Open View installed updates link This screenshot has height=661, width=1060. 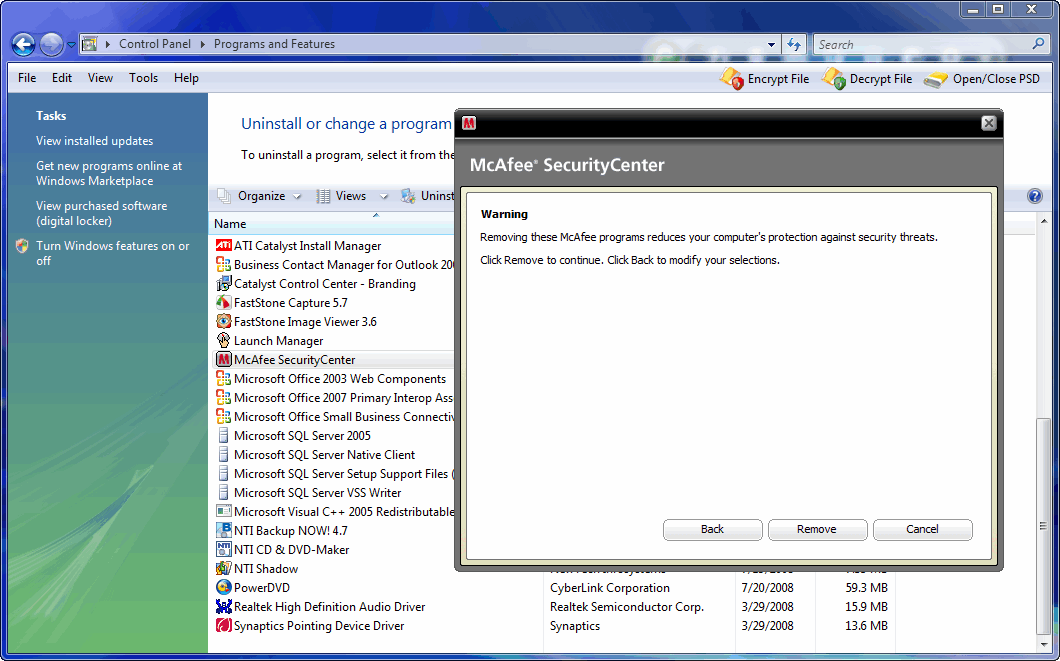(x=95, y=141)
